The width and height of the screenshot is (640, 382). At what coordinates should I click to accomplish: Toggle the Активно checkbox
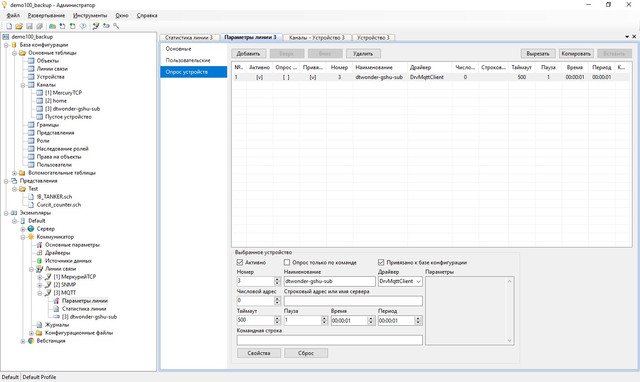[x=240, y=262]
